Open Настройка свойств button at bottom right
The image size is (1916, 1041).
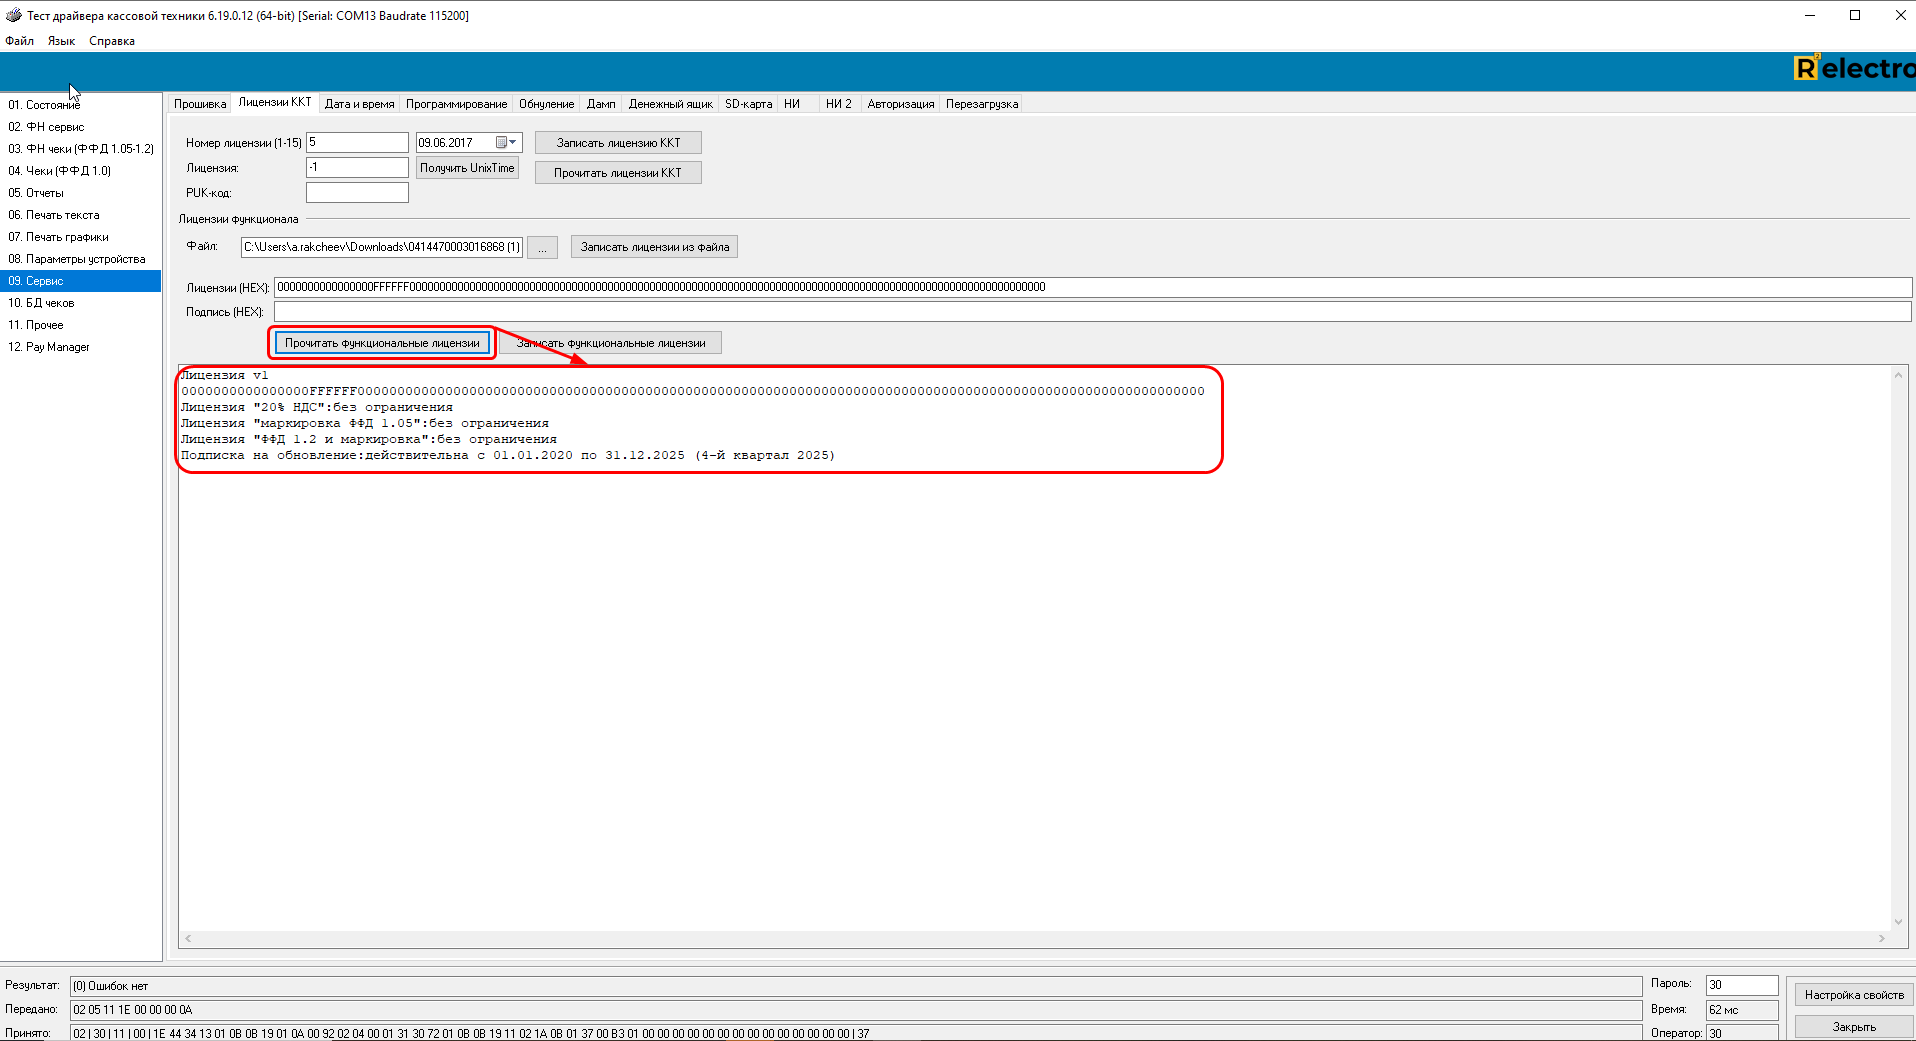point(1853,995)
